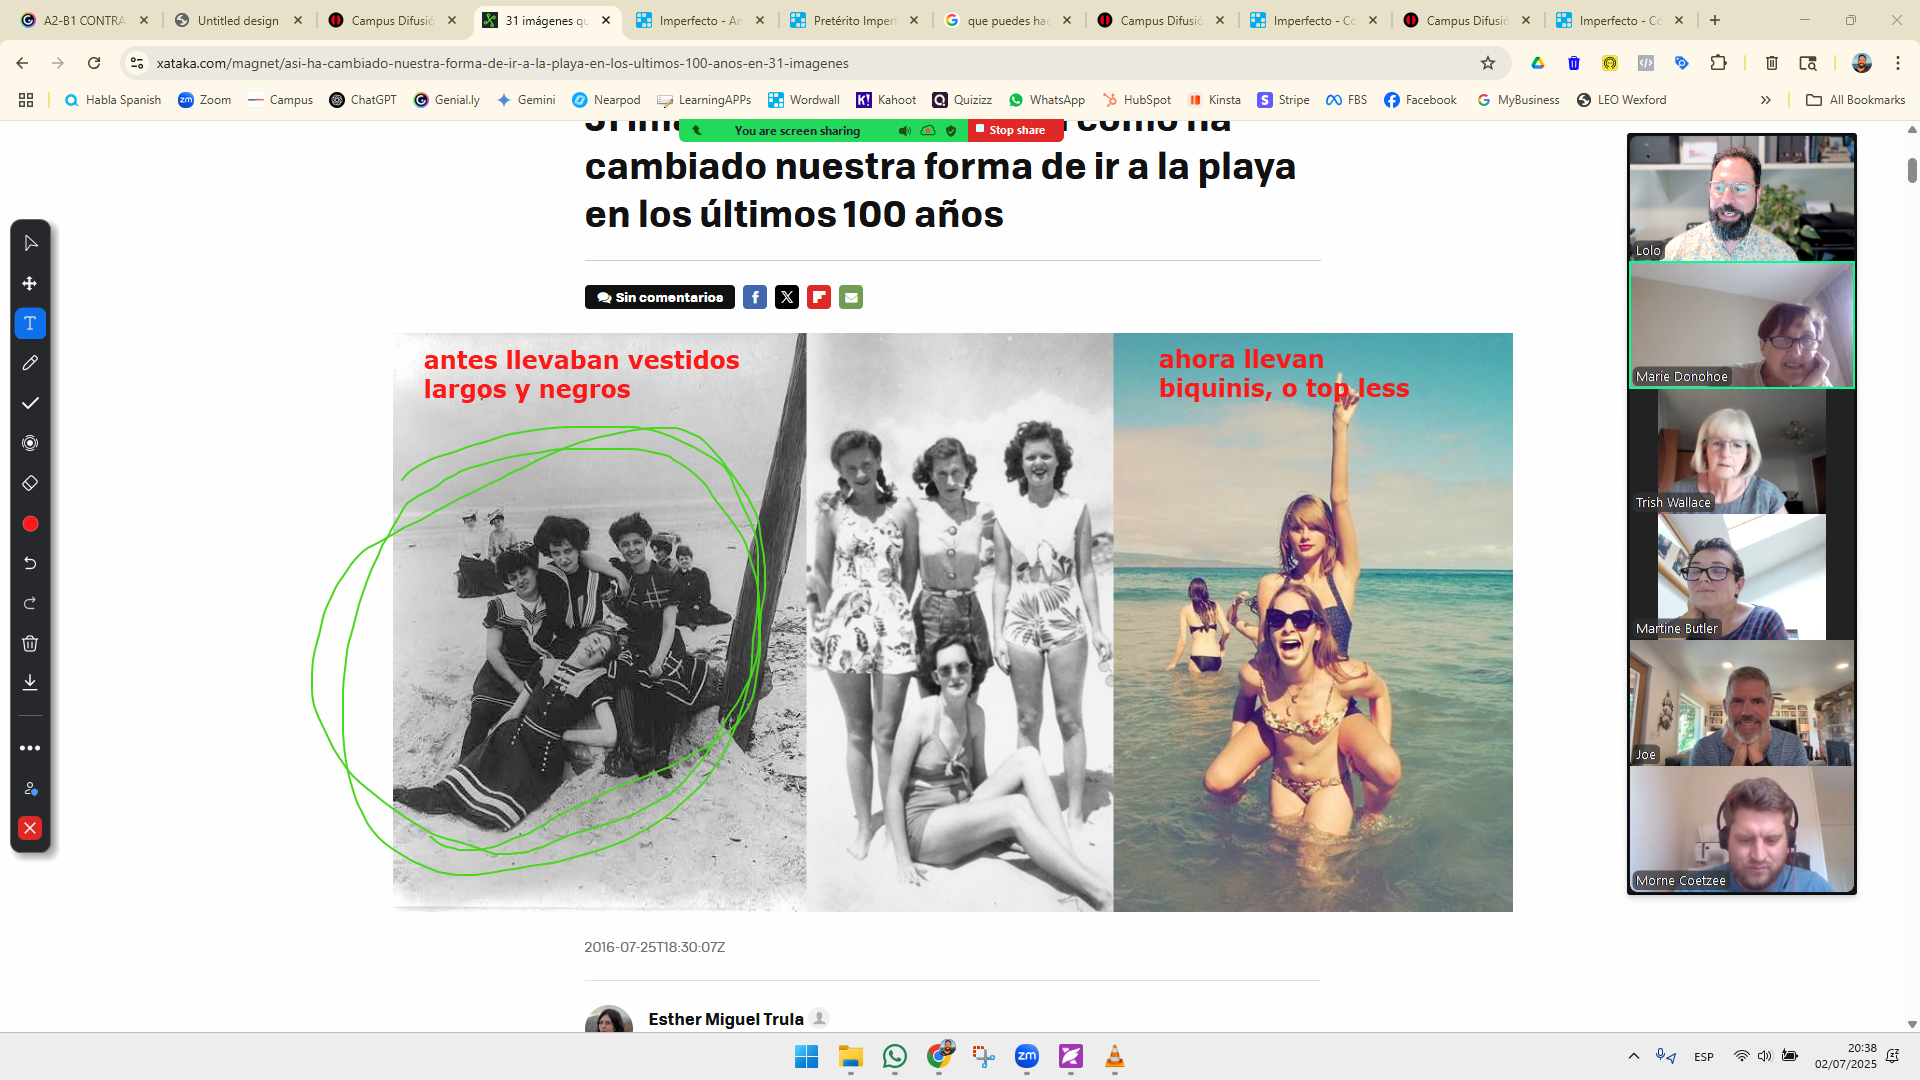The image size is (1920, 1080).
Task: Open File Explorer from taskbar
Action: 850,1056
